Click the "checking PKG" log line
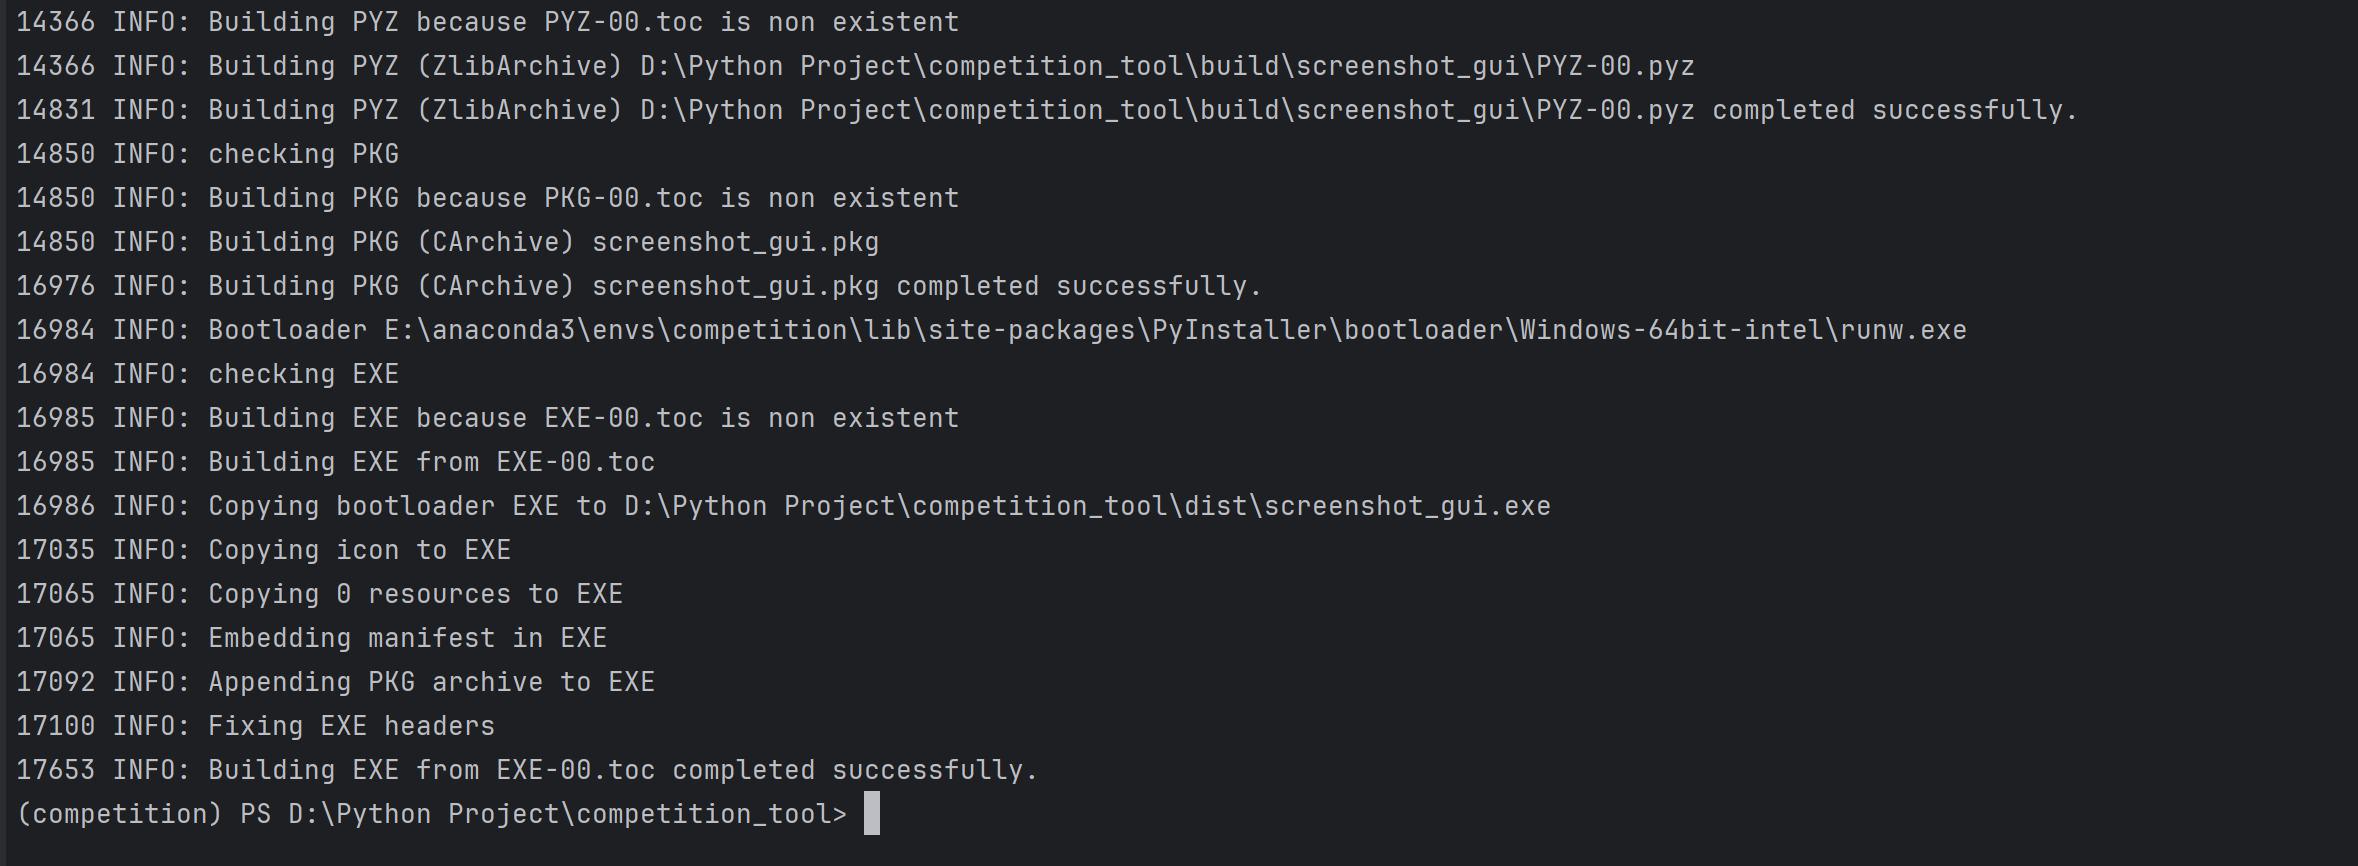 click(x=303, y=154)
